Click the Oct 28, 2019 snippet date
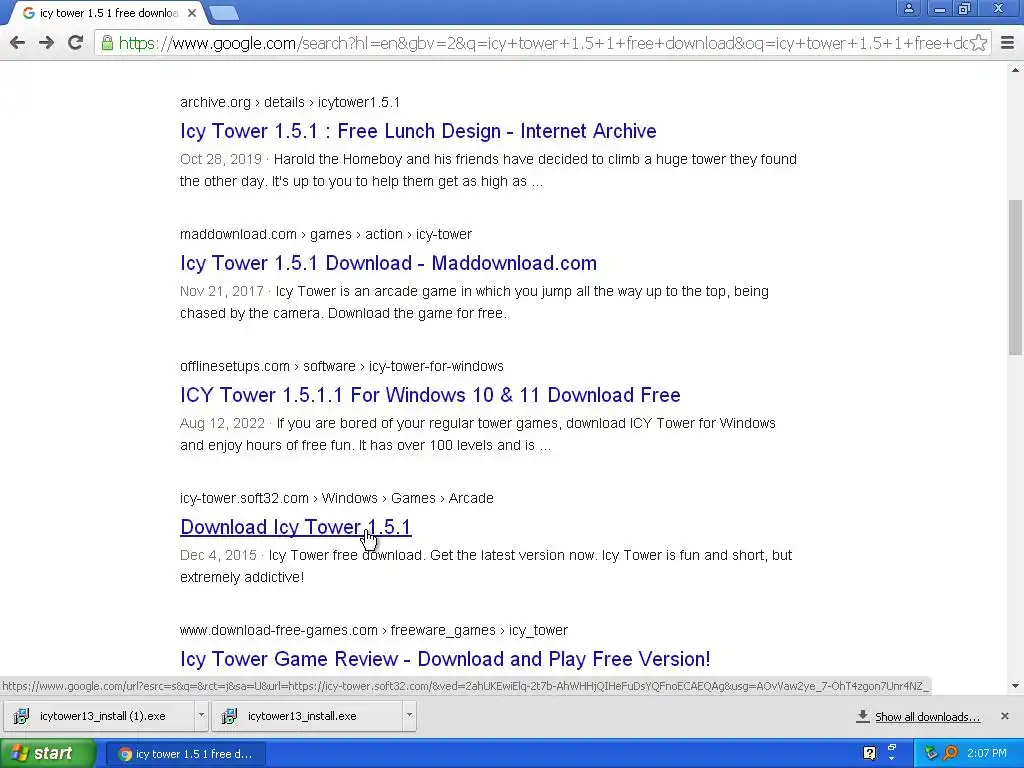The height and width of the screenshot is (768, 1024). (x=221, y=159)
